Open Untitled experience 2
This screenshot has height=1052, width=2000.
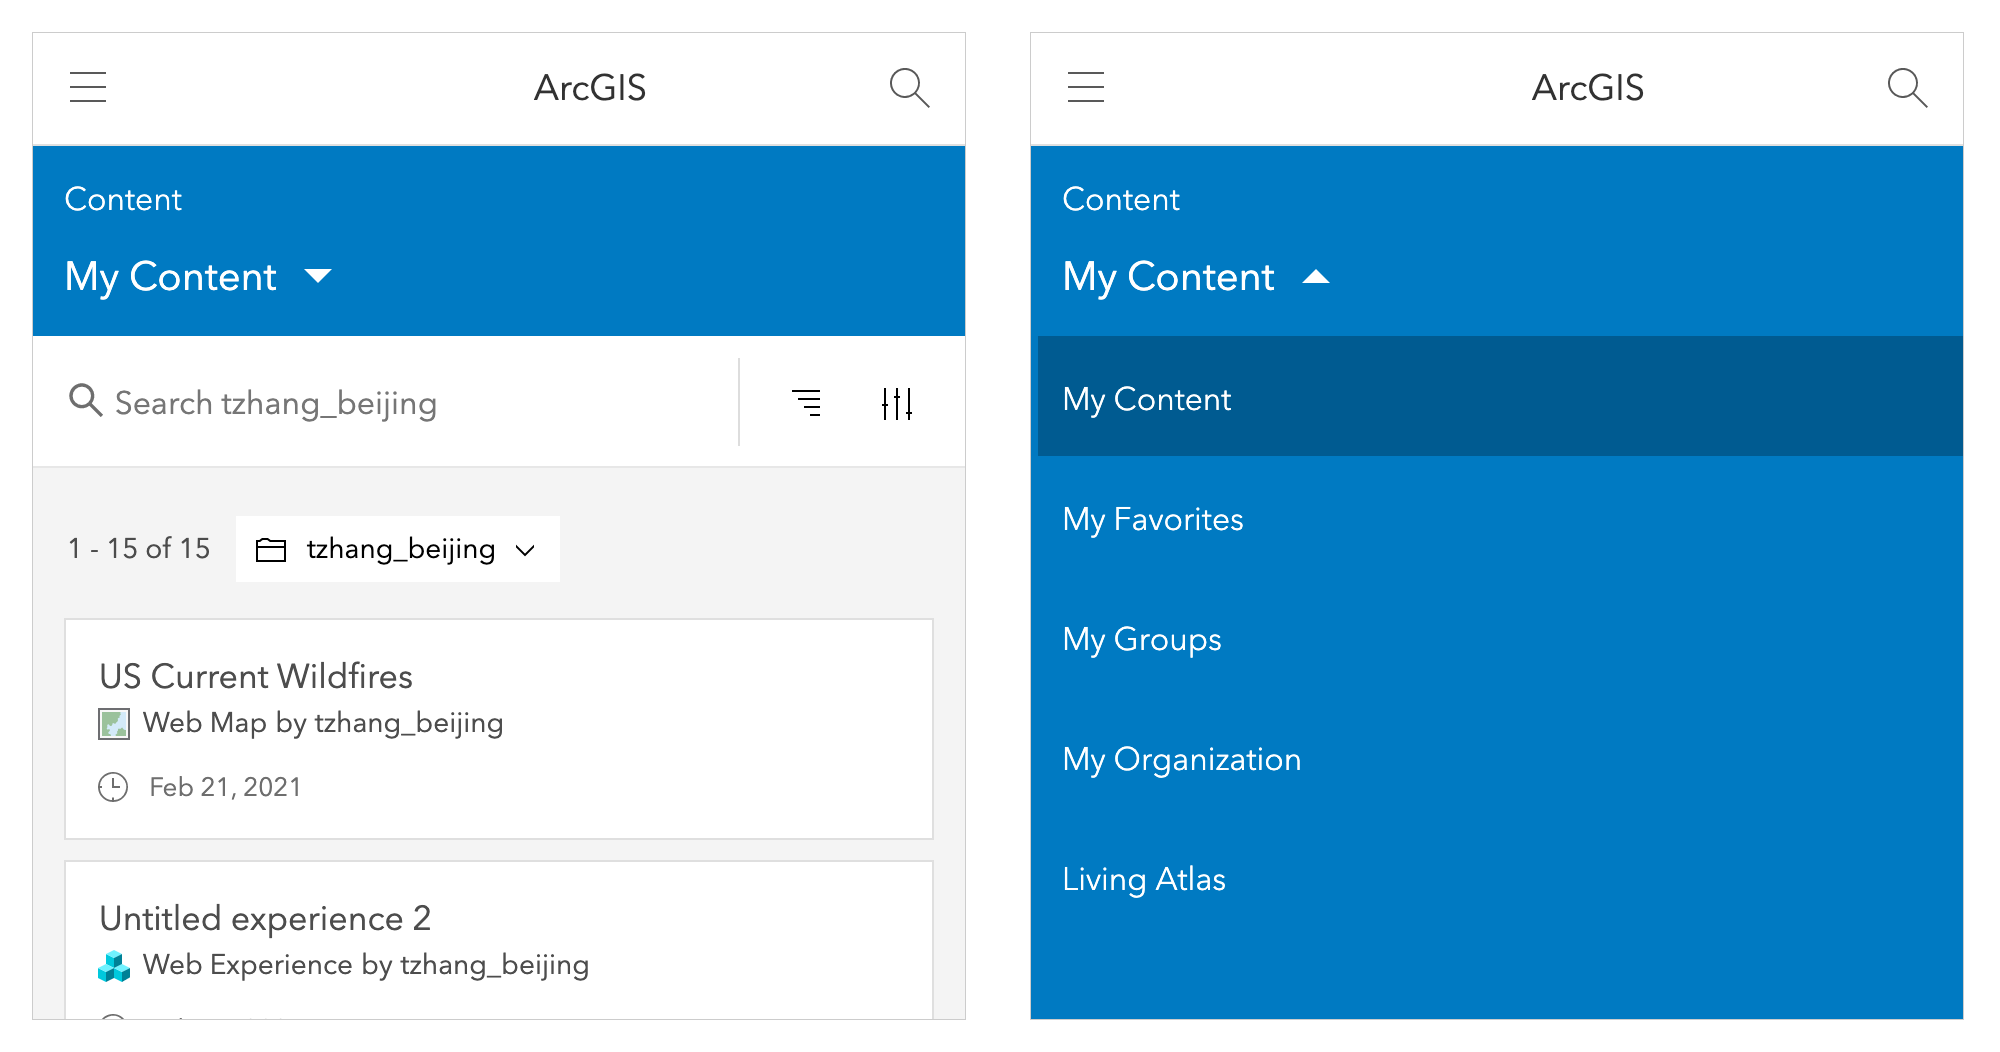tap(265, 918)
